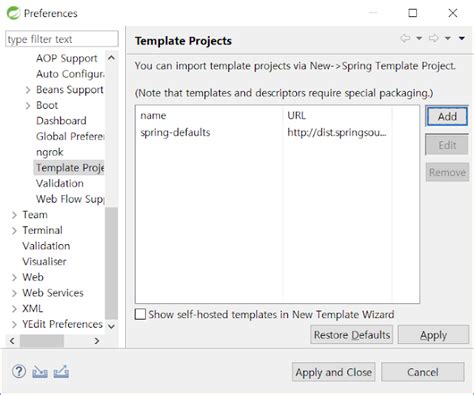The height and width of the screenshot is (395, 474).
Task: Open the view menu triangle icon
Action: click(x=462, y=38)
